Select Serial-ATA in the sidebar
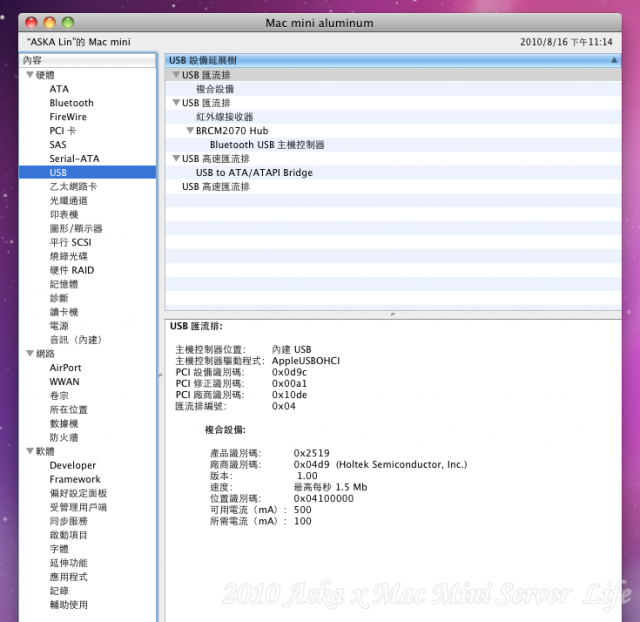This screenshot has height=622, width=640. click(x=74, y=158)
